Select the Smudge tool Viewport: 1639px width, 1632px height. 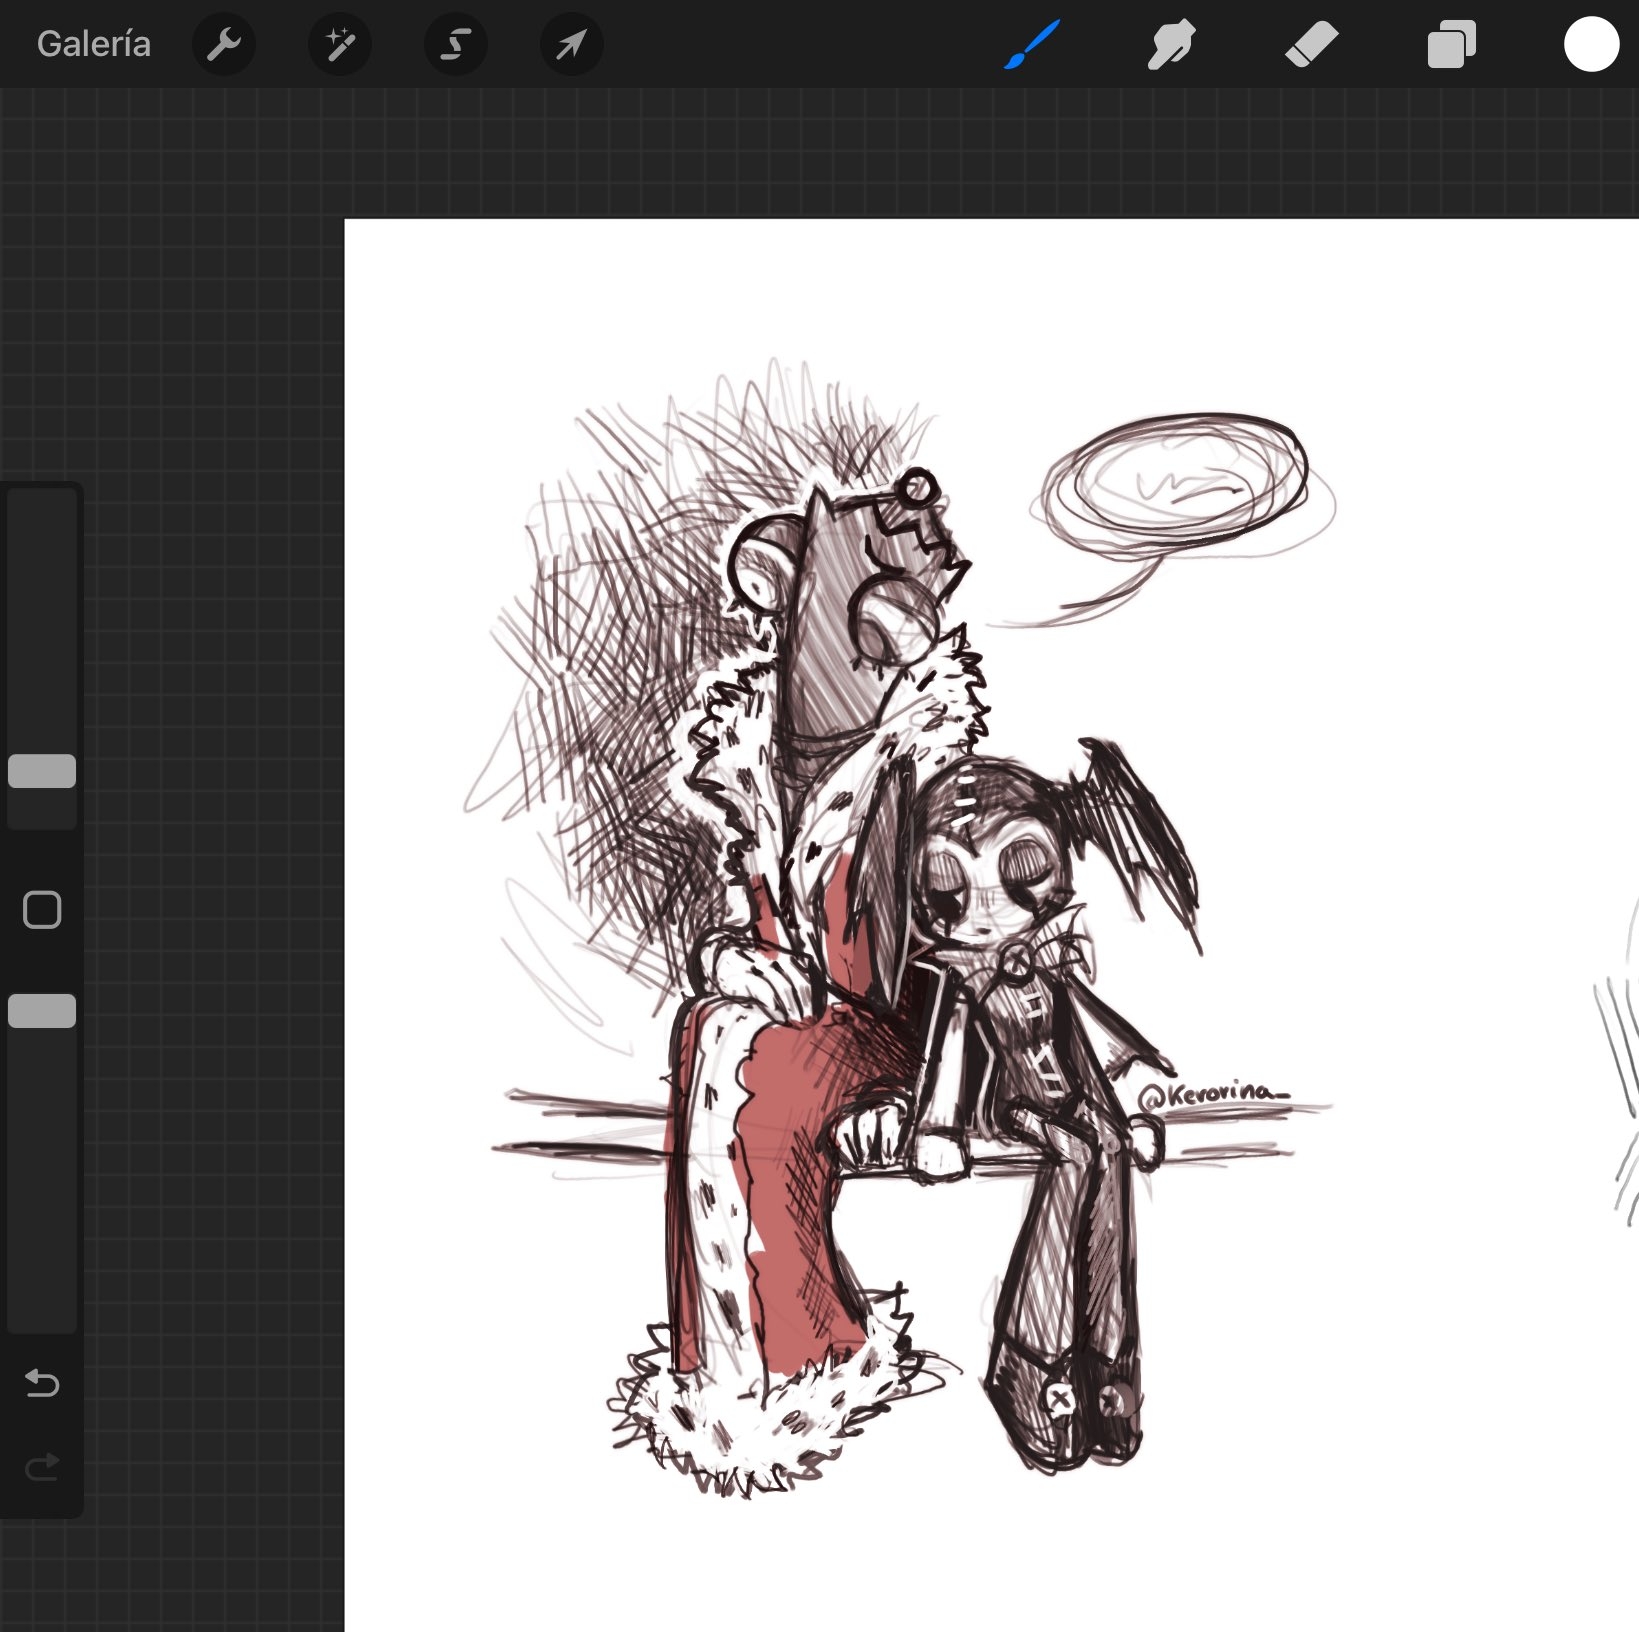(1170, 44)
